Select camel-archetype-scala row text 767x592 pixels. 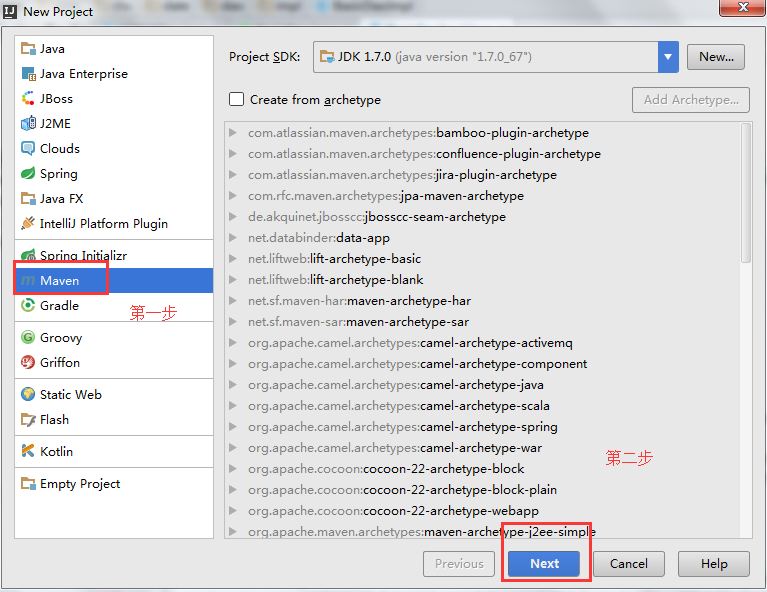point(399,406)
